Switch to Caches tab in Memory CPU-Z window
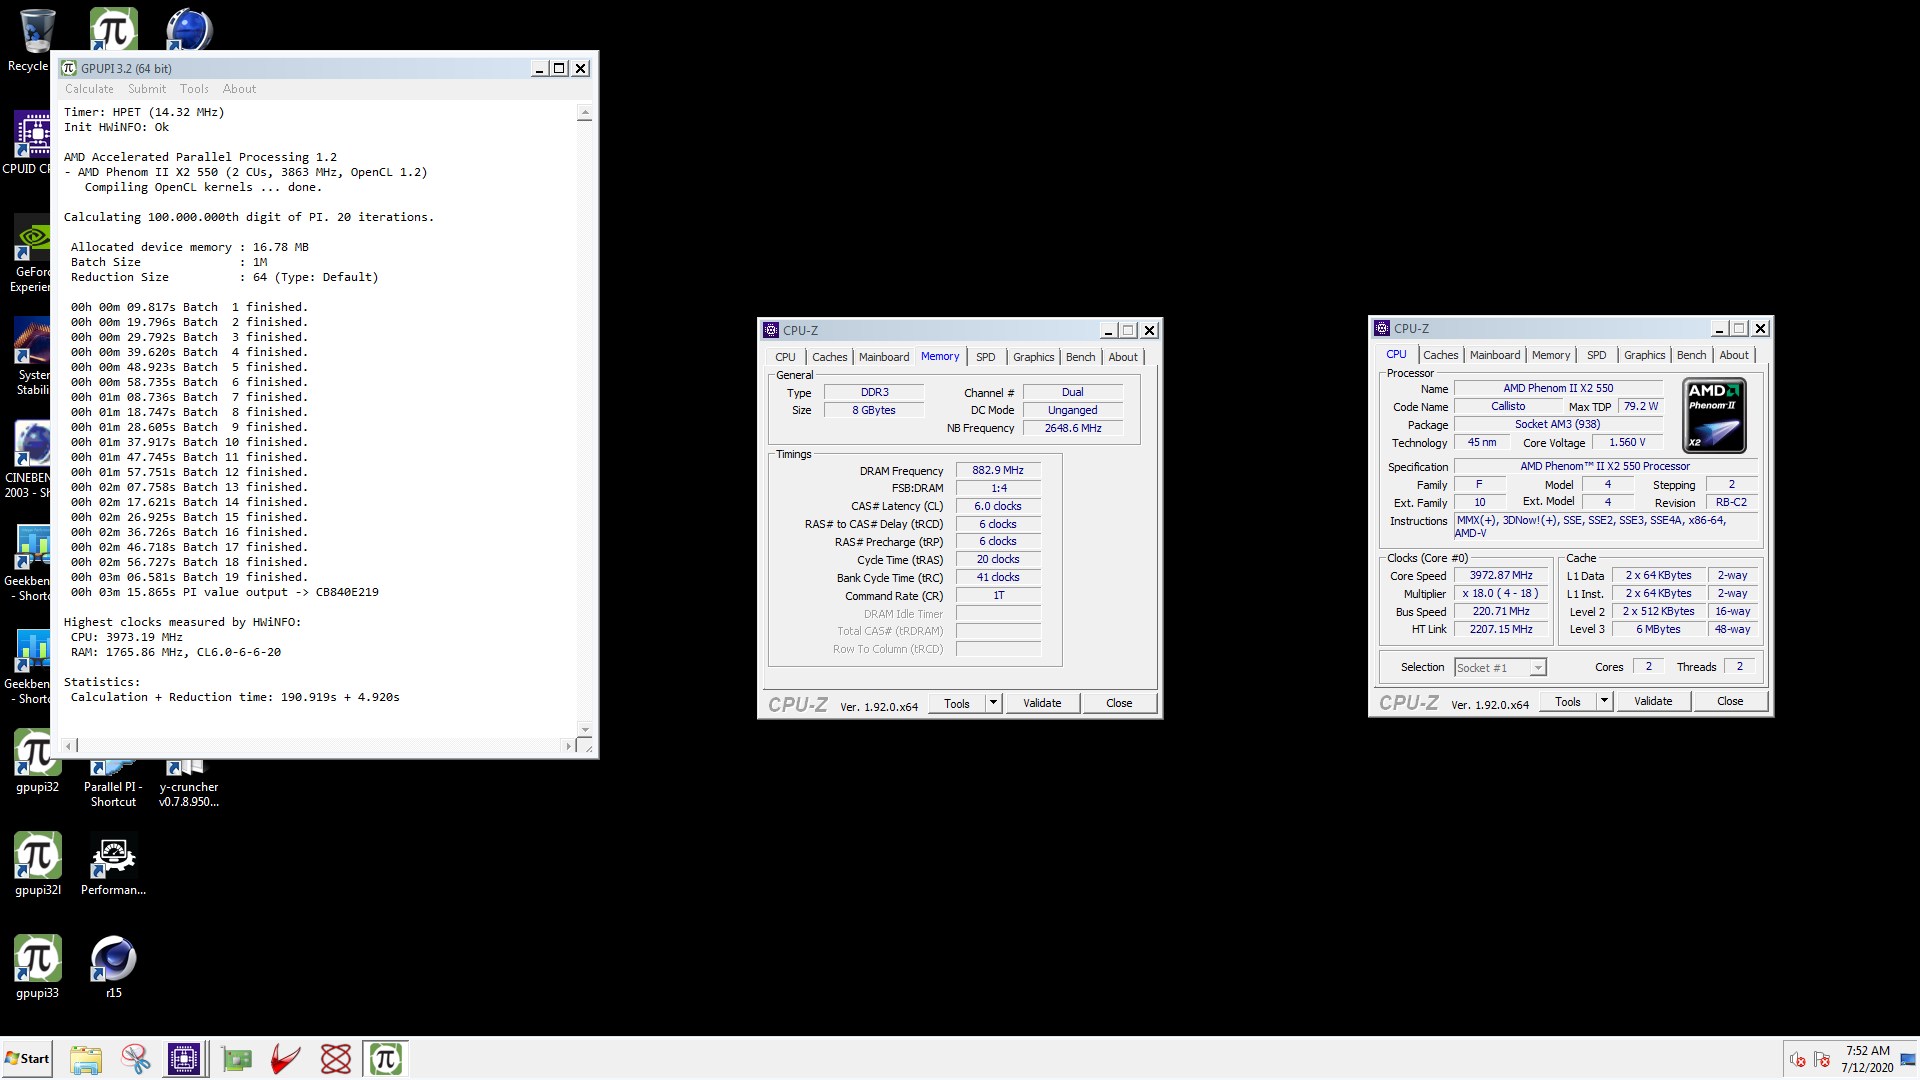 (829, 357)
